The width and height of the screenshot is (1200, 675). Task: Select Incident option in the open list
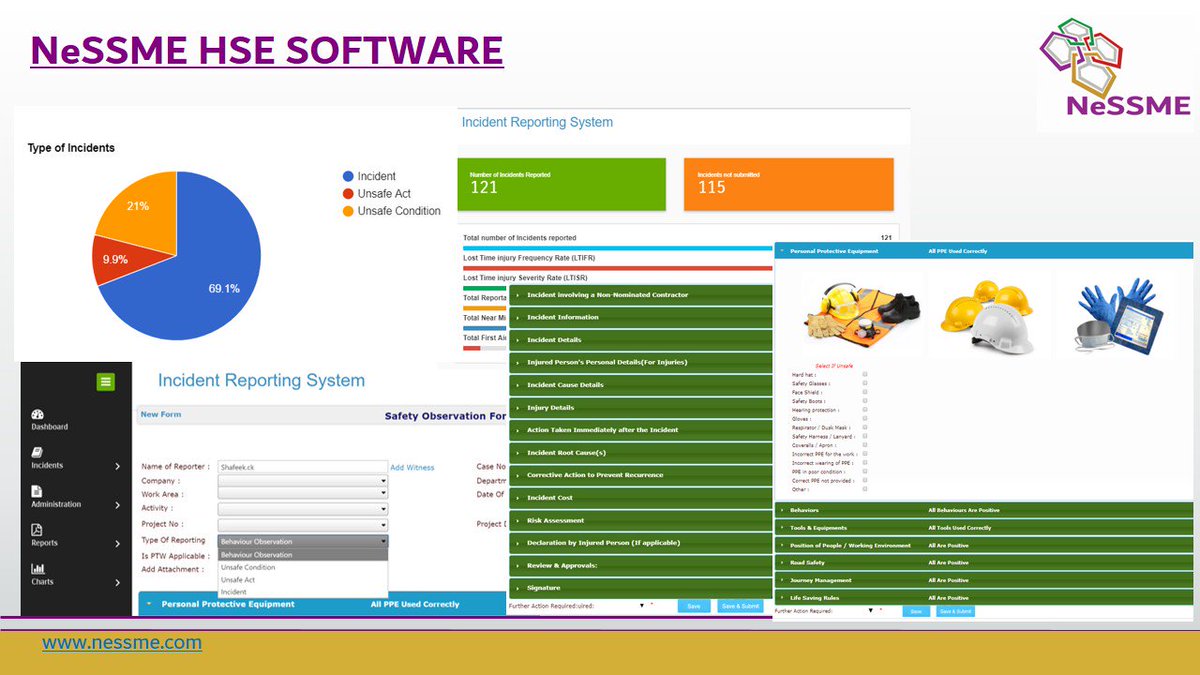tap(303, 592)
